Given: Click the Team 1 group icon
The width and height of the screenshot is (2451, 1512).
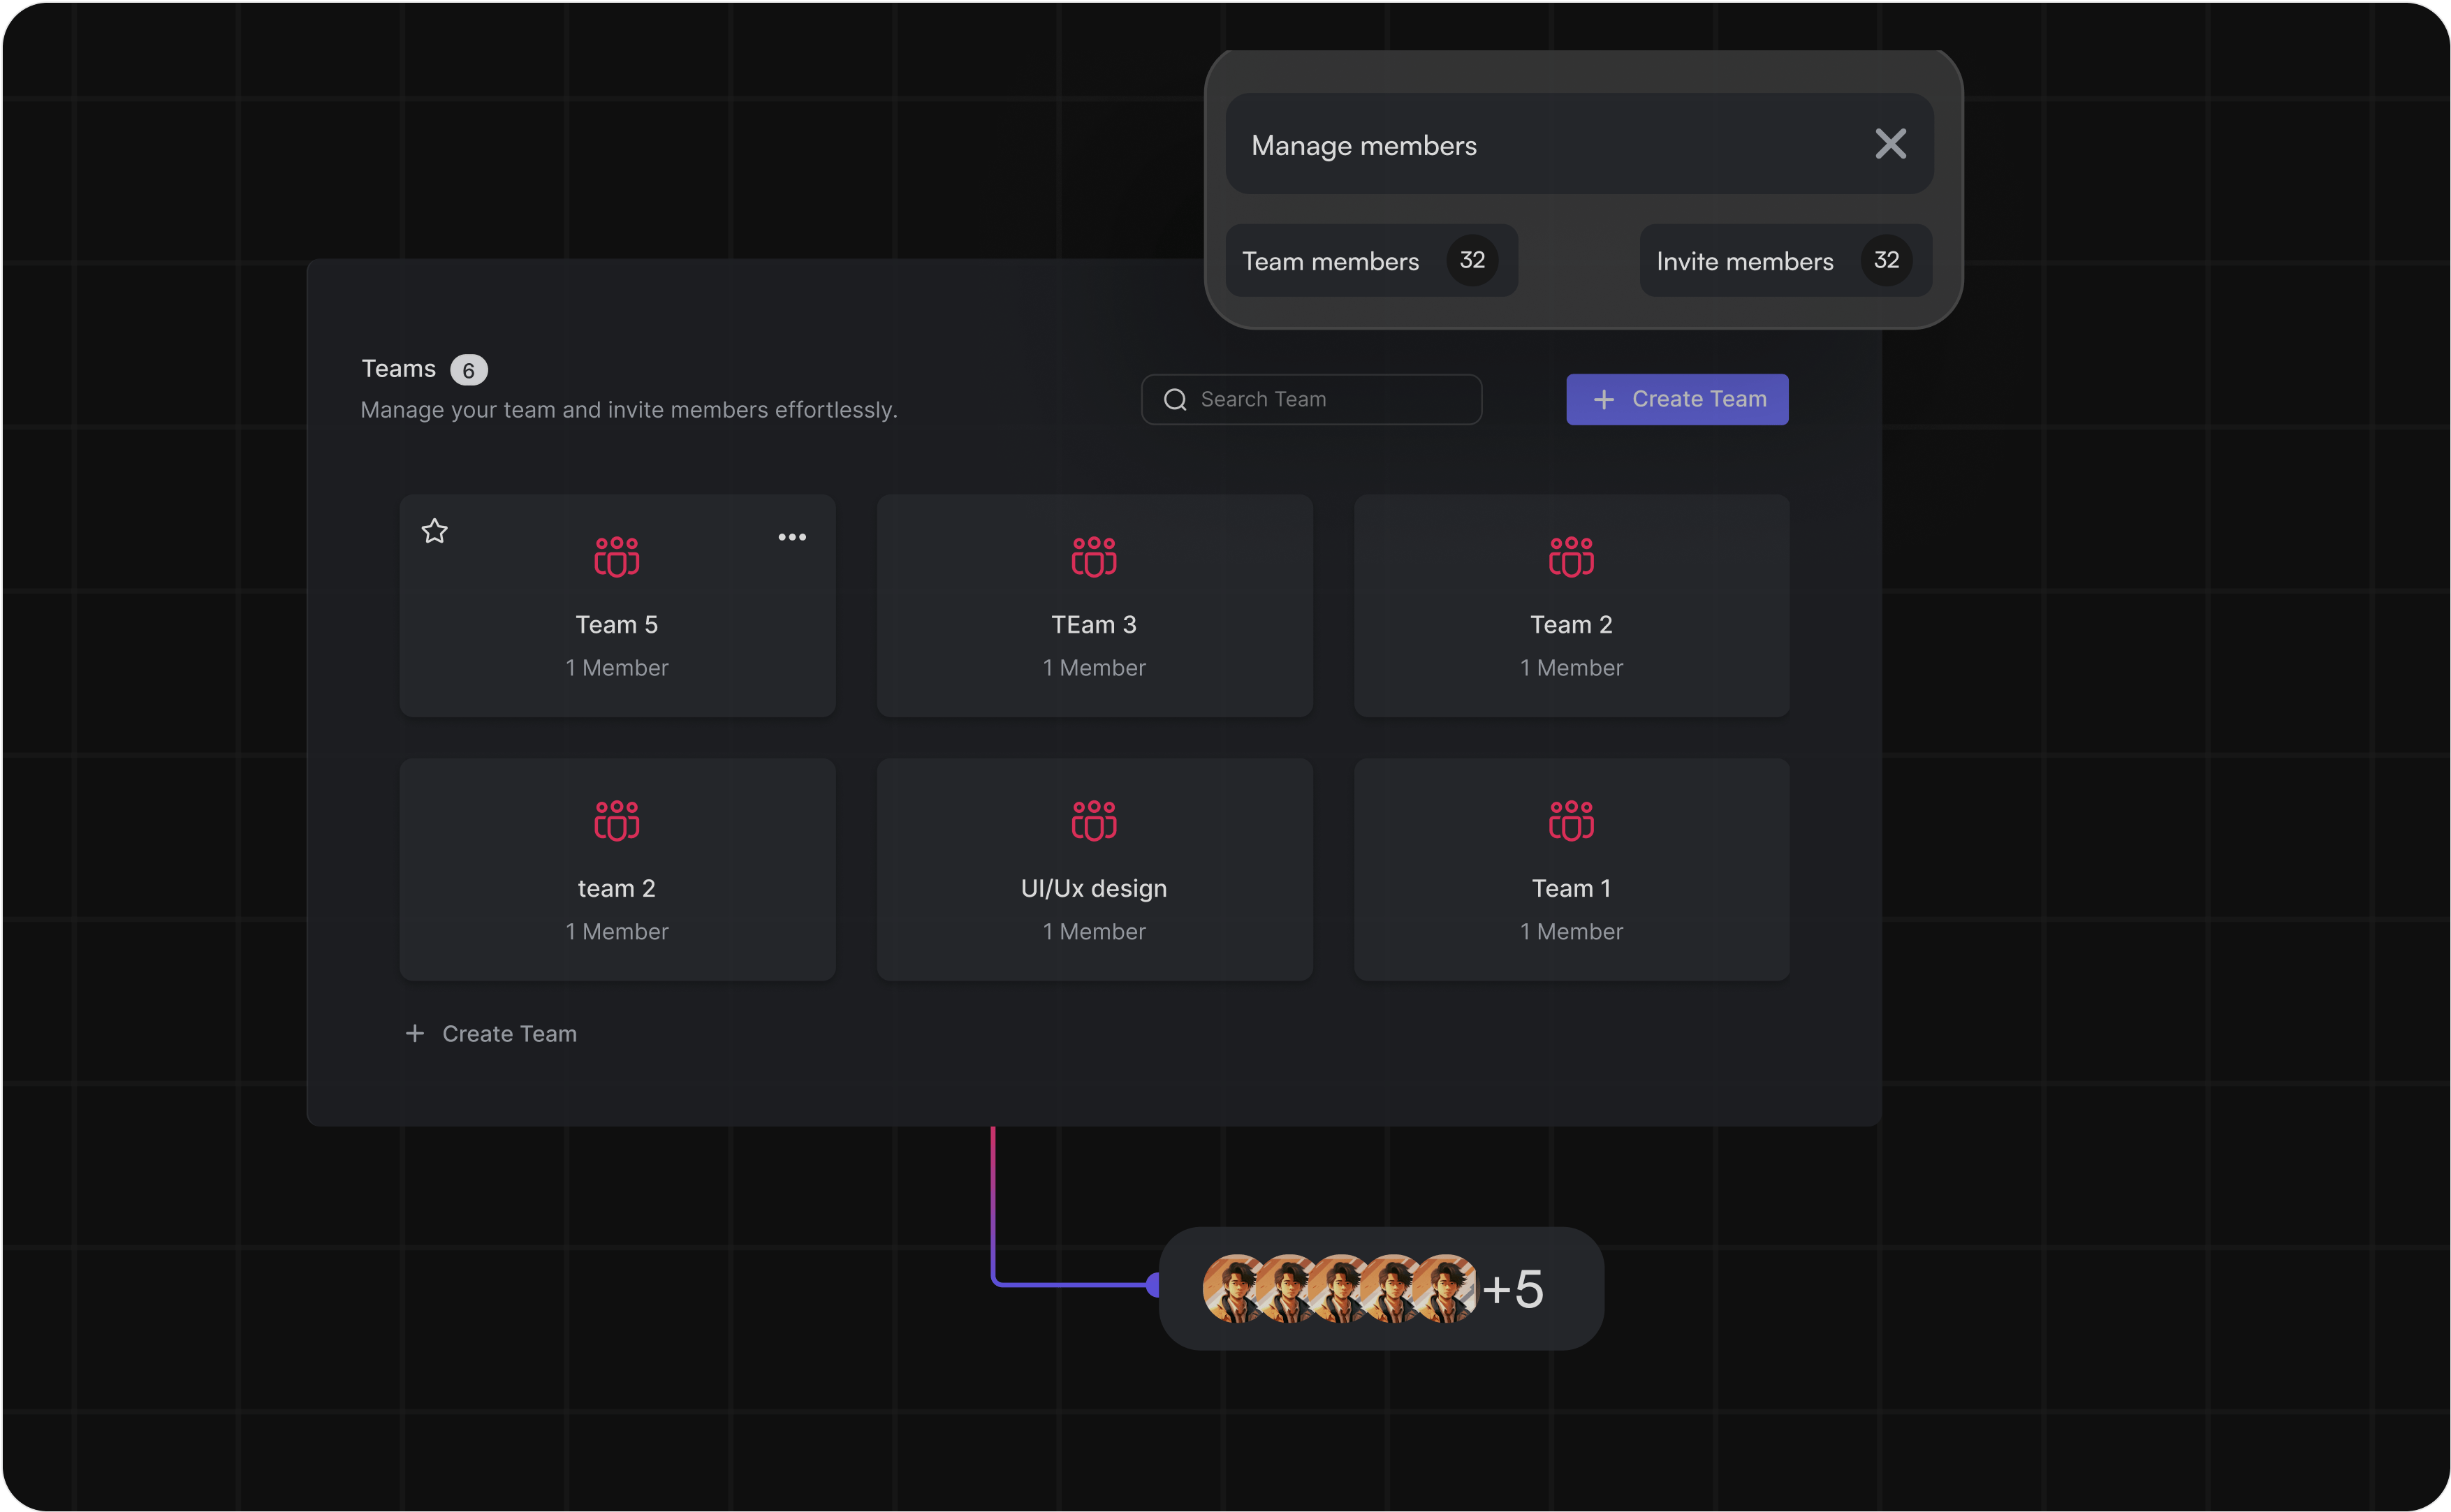Looking at the screenshot, I should [x=1571, y=821].
